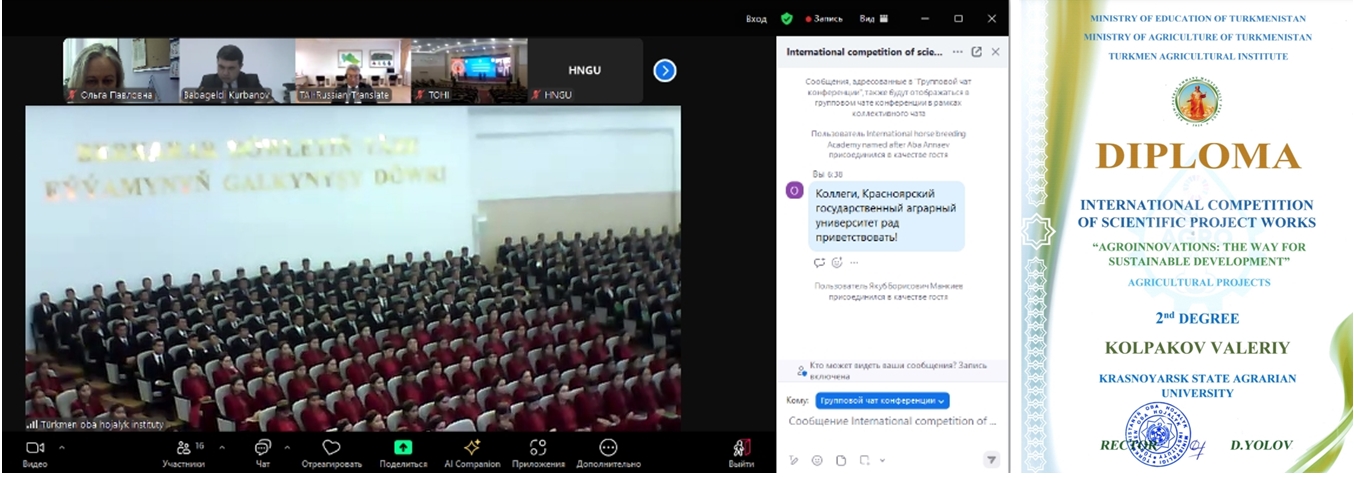Expand the arrow next to Участники
This screenshot has height=478, width=1354.
221,447
